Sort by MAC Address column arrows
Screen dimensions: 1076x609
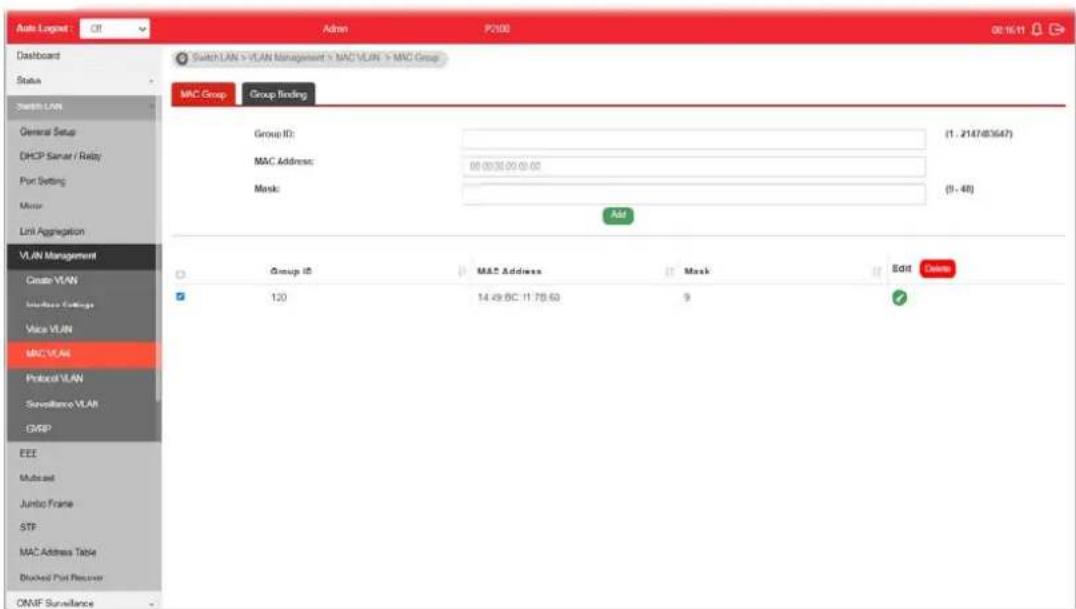pyautogui.click(x=669, y=272)
